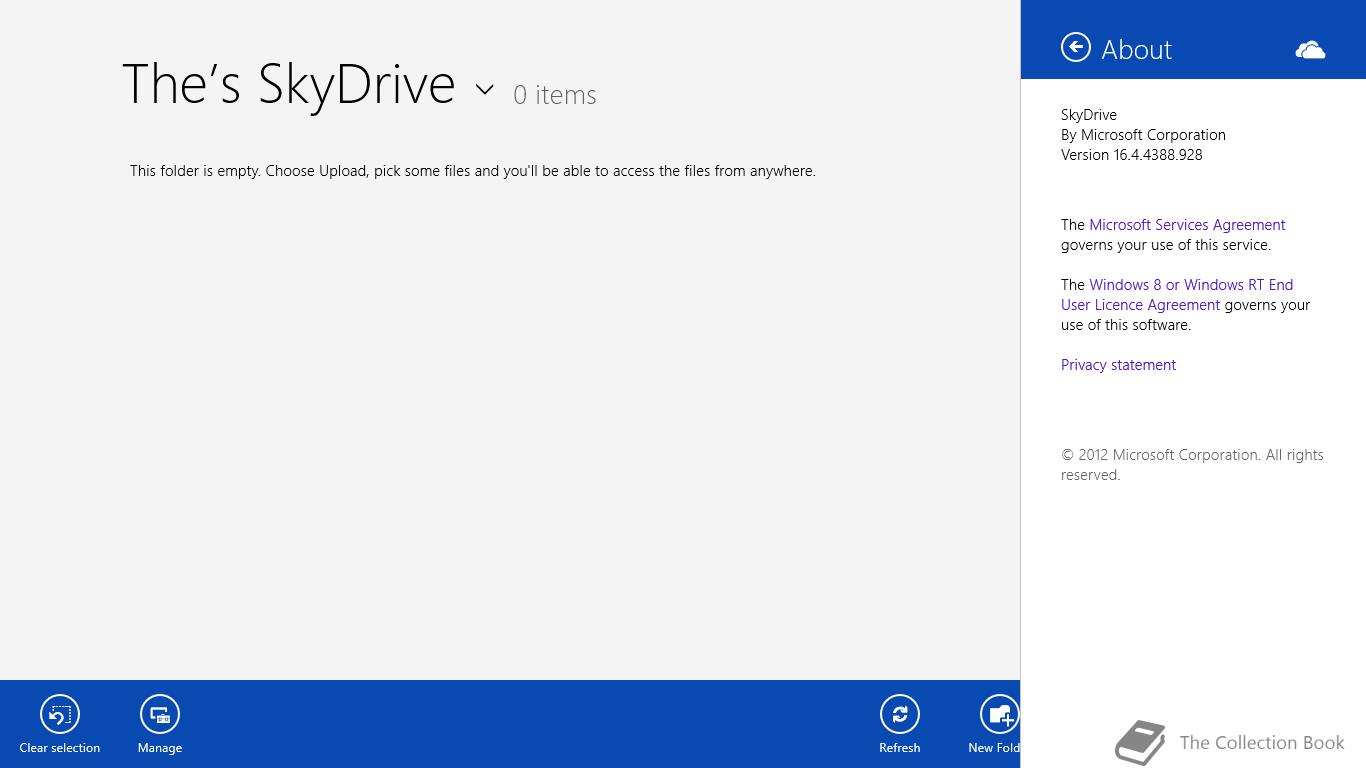The height and width of the screenshot is (768, 1366).
Task: Click the "© 2012 Microsoft Corporation" copyright text
Action: pyautogui.click(x=1192, y=465)
